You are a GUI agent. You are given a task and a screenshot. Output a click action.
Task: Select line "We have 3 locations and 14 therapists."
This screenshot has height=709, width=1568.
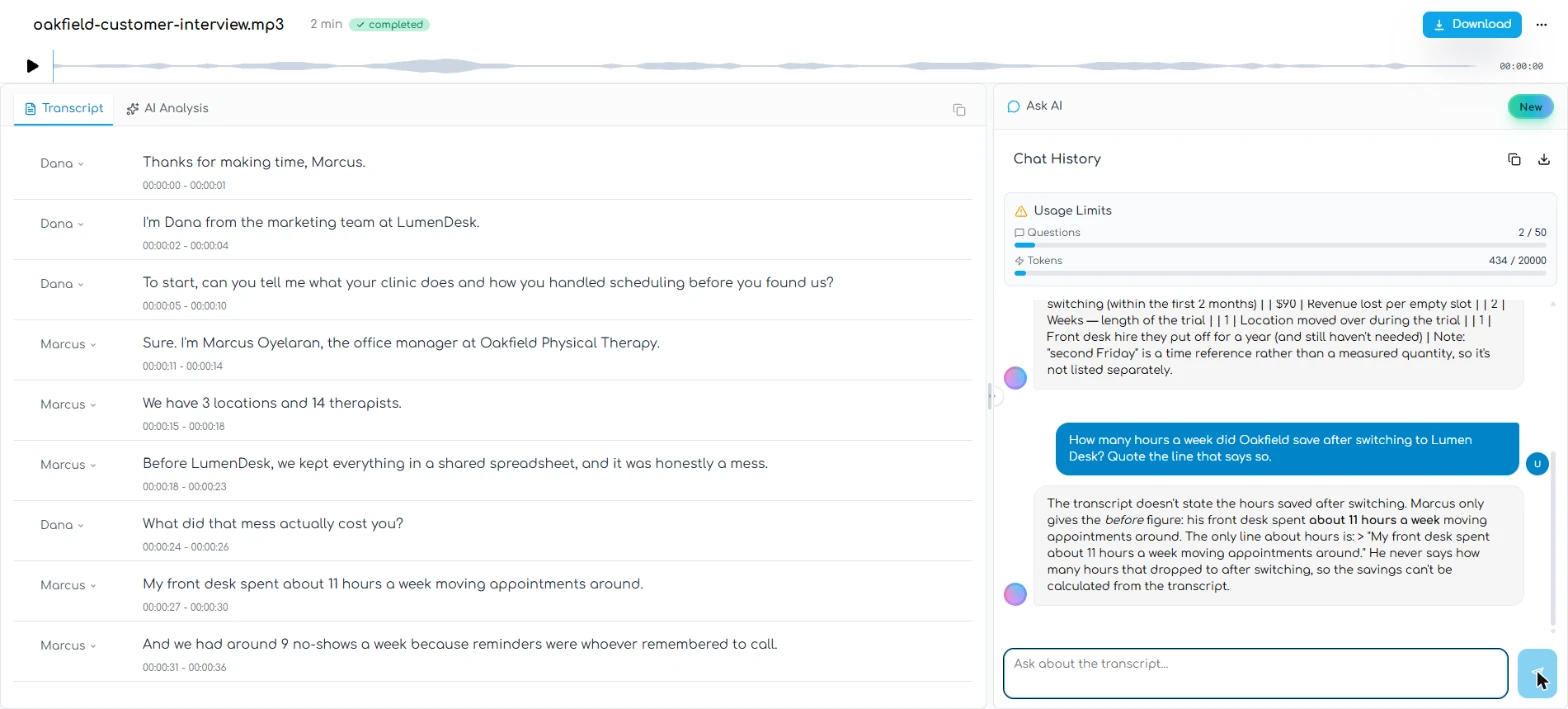[x=272, y=403]
